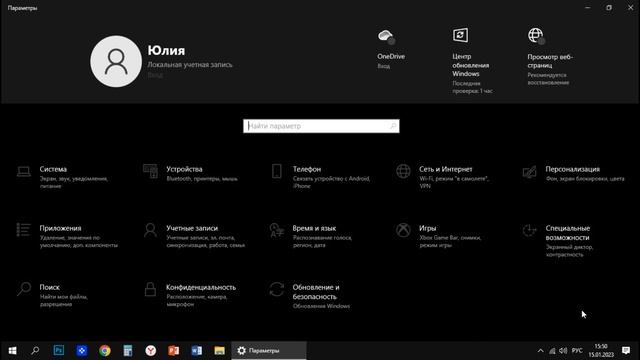Open the Конфиденциальность lock icon
This screenshot has width=640, height=360.
click(150, 289)
